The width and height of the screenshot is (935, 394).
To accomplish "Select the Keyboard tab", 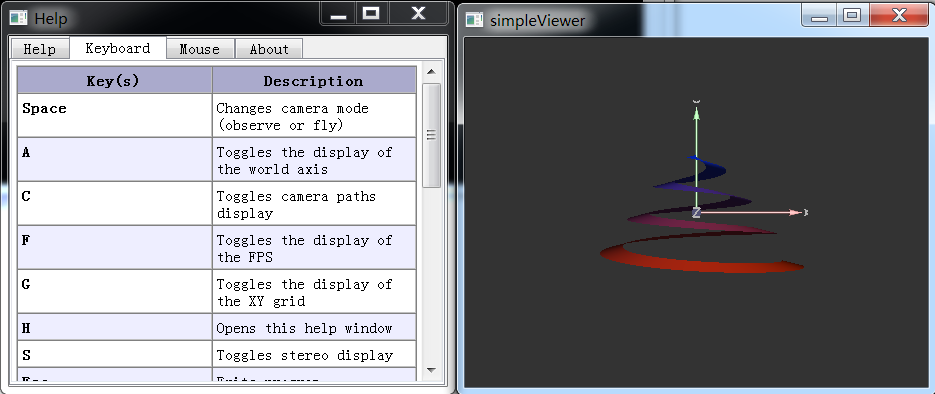I will click(117, 48).
